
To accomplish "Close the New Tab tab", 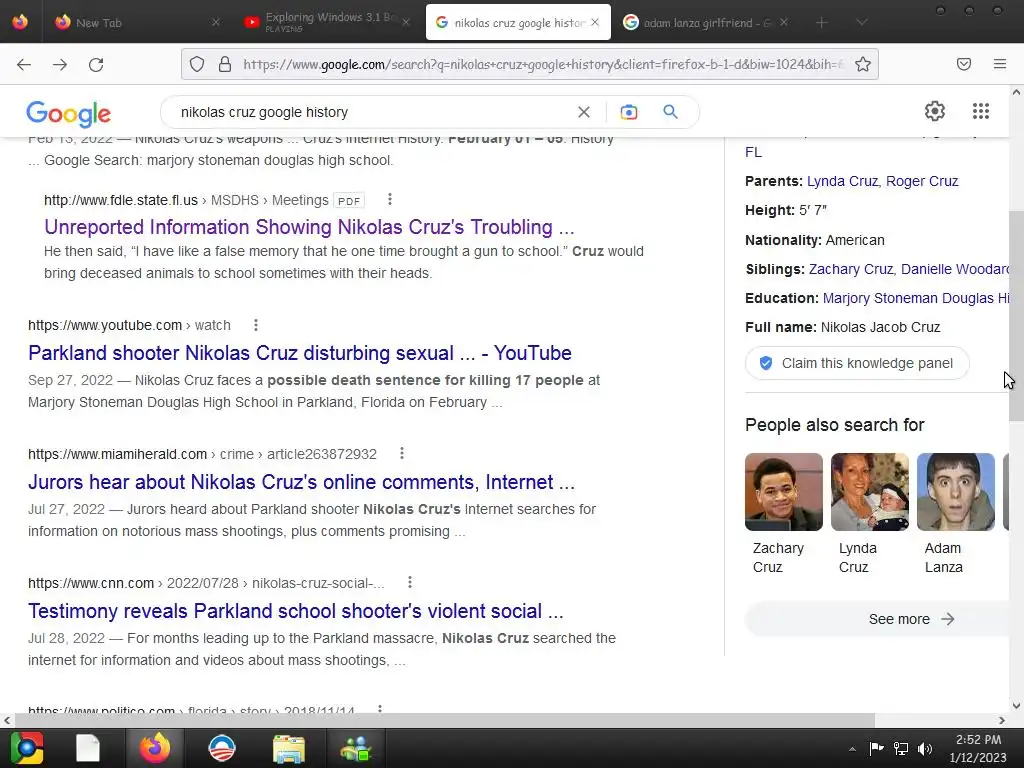I will click(x=216, y=22).
